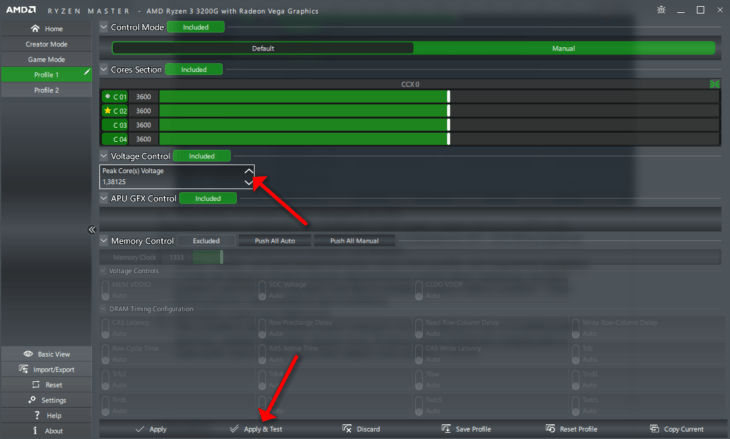Click the star icon on core C 02

coord(108,110)
